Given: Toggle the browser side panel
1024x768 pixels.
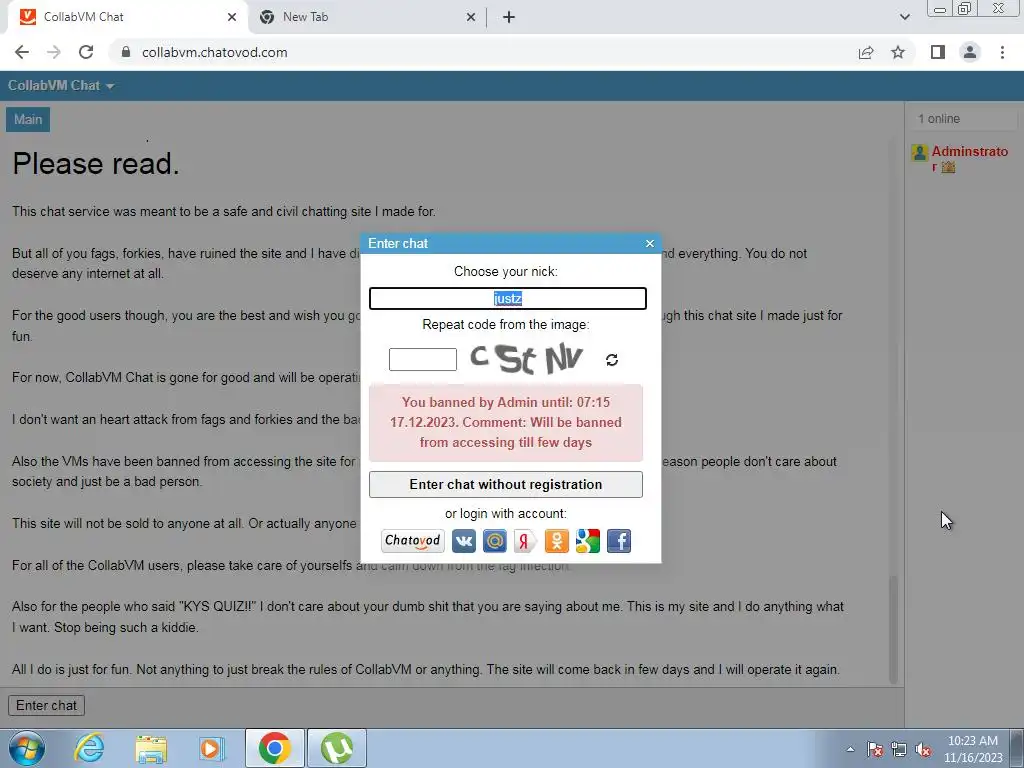Looking at the screenshot, I should (x=938, y=52).
